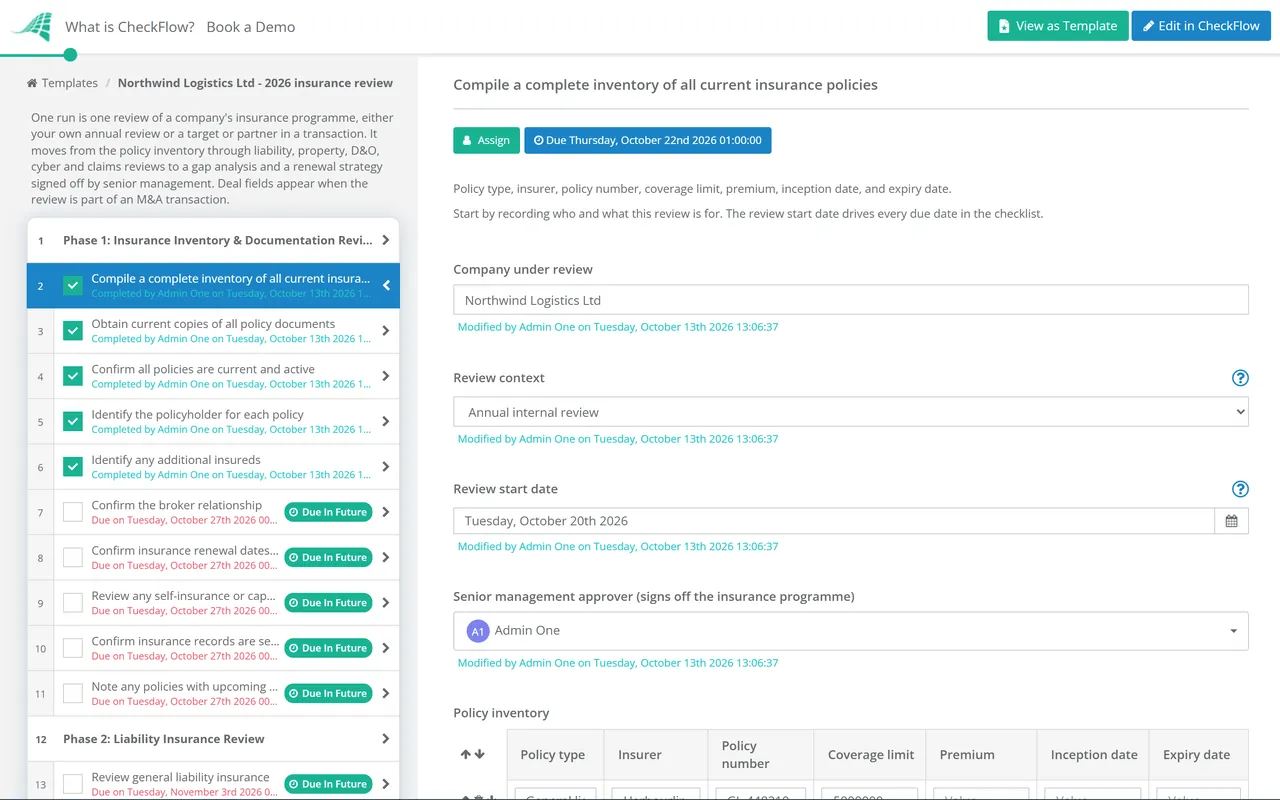Click the Expiry date column header
Screen dimensions: 1280x800
1196,755
